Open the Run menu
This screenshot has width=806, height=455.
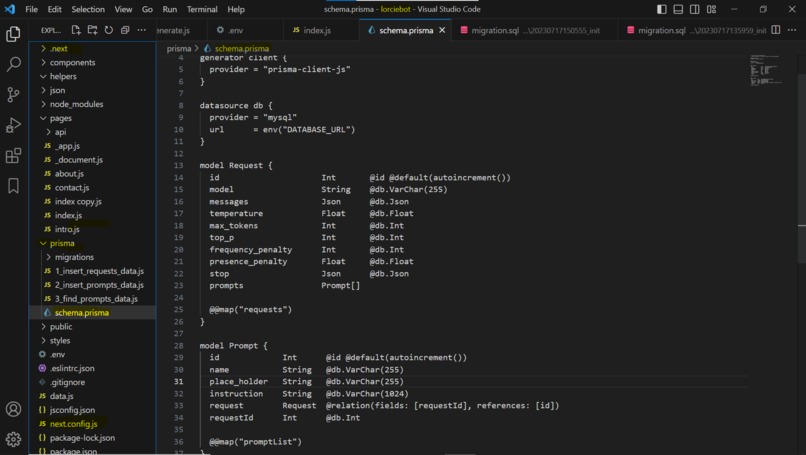(x=170, y=9)
